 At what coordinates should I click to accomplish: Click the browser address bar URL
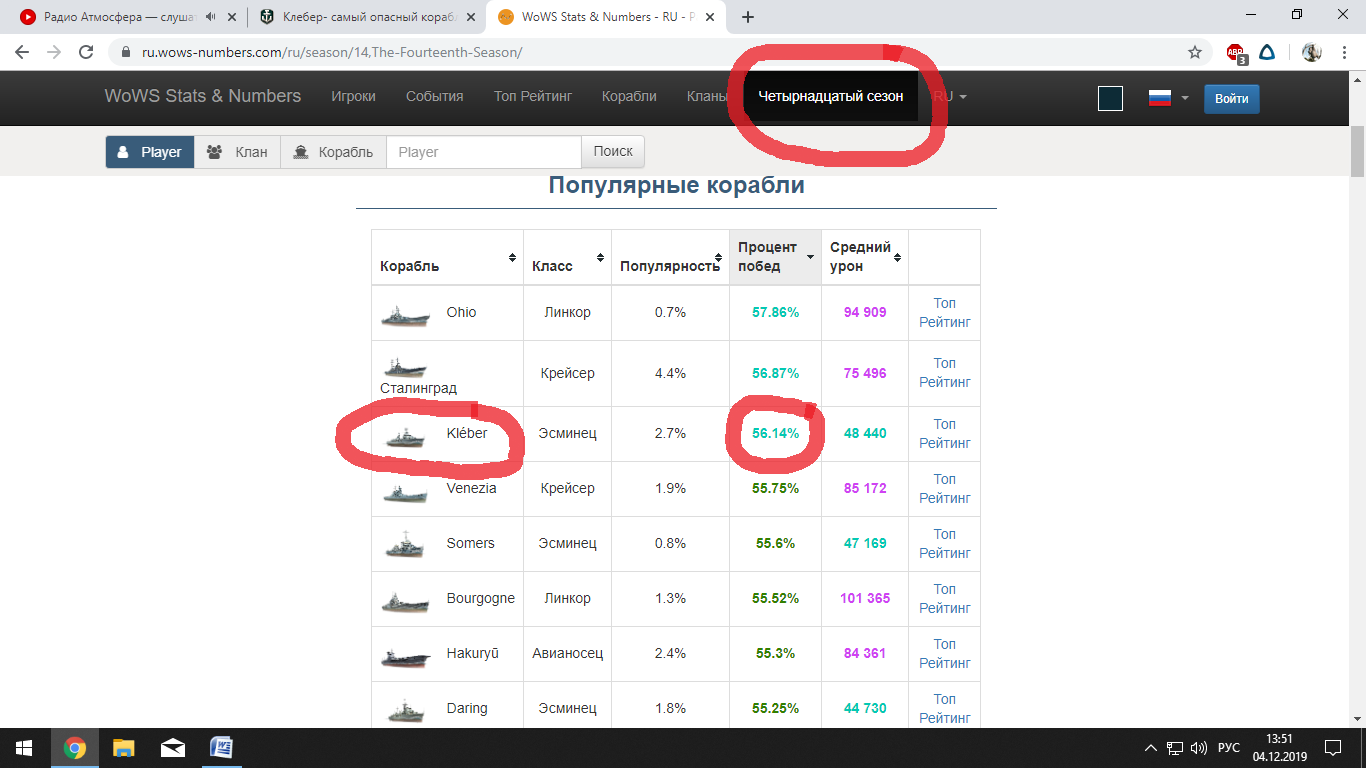[332, 52]
